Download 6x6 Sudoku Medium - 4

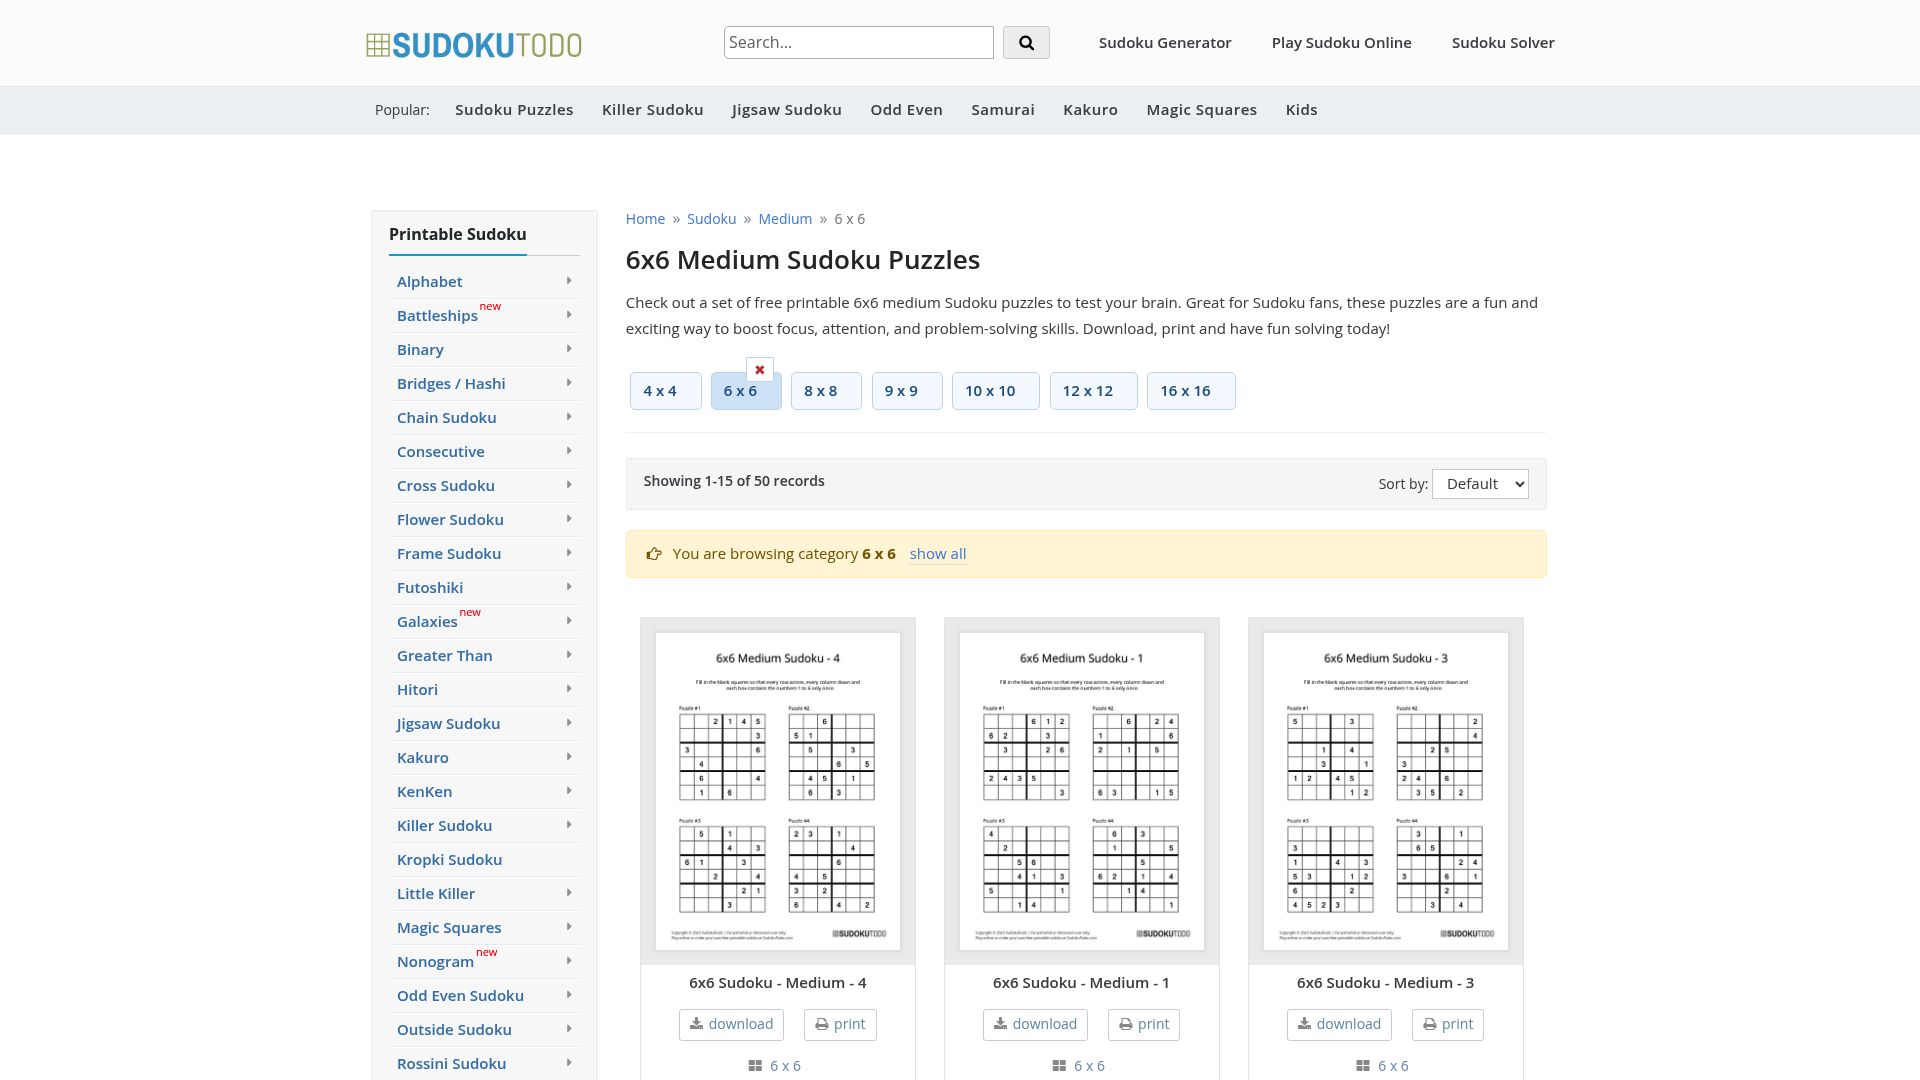point(731,1024)
